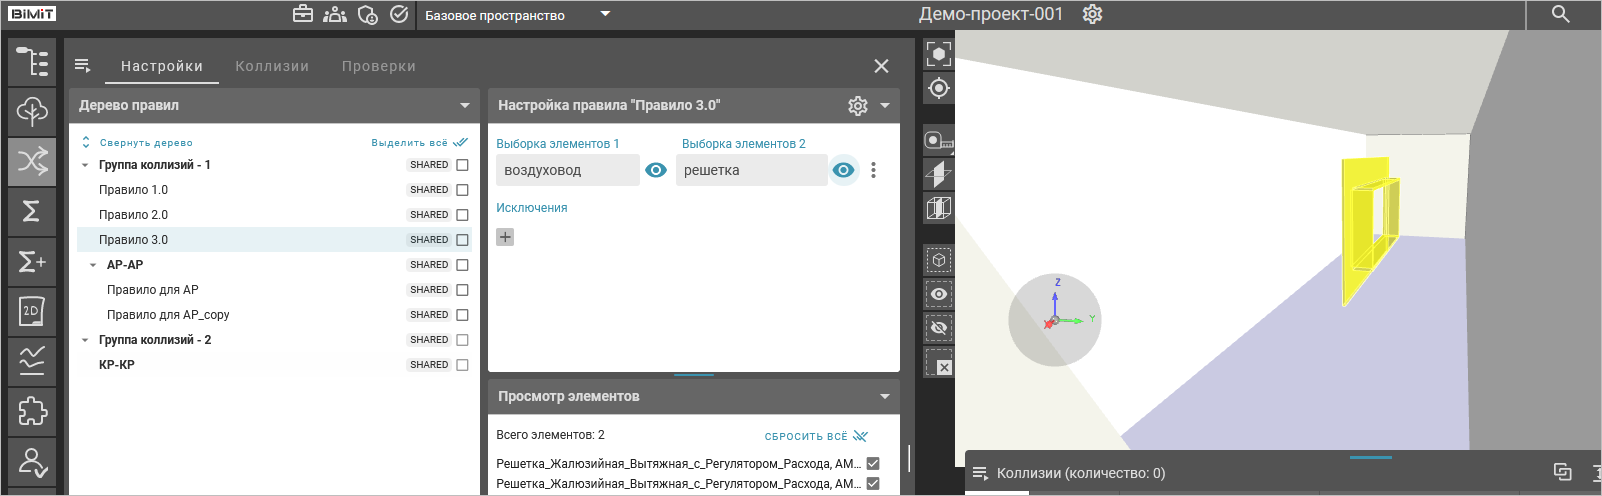The height and width of the screenshot is (496, 1602).
Task: Open project settings gear next to Демо-проект-001
Action: point(1092,14)
